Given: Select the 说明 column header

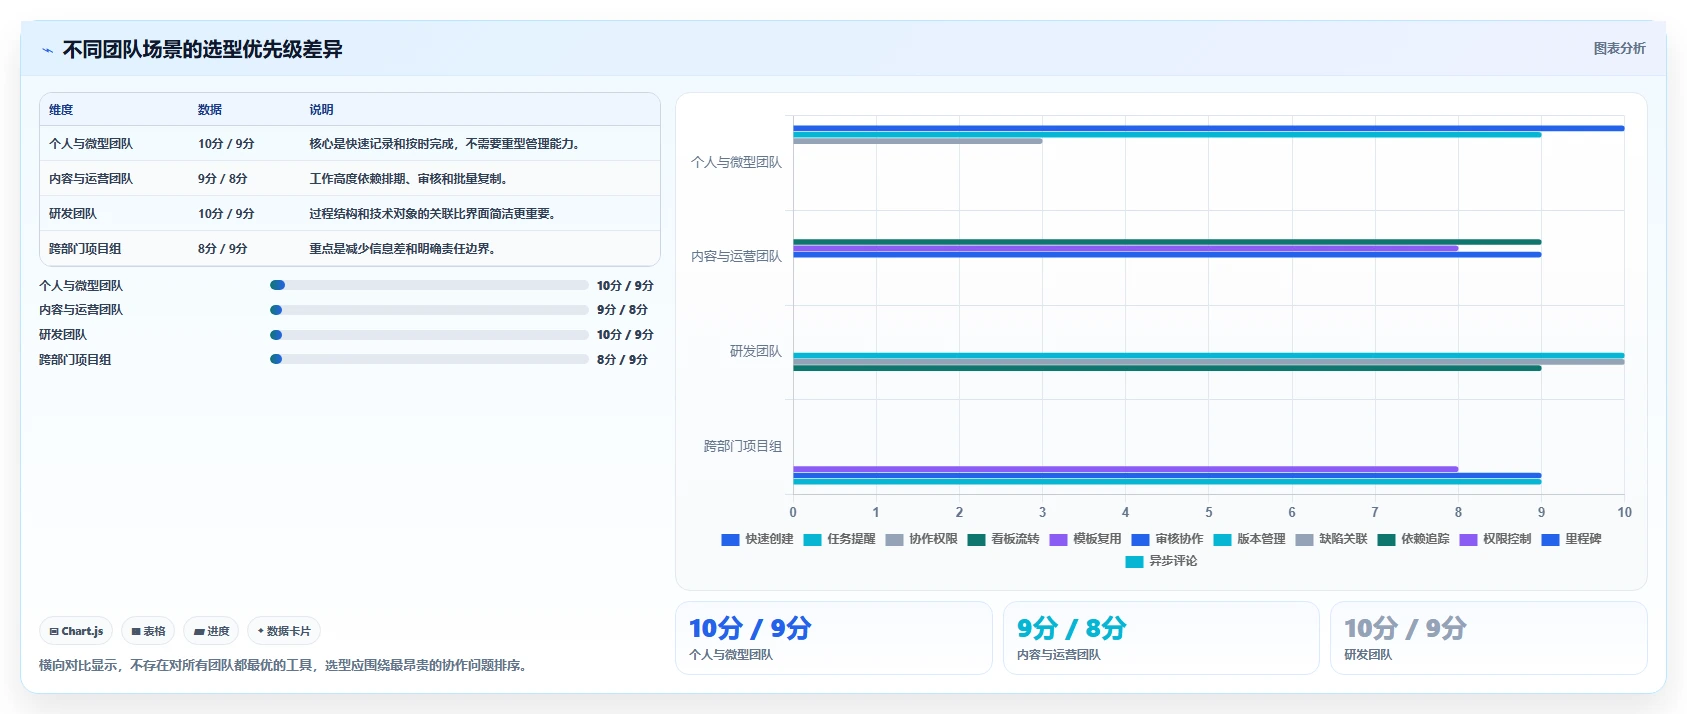Looking at the screenshot, I should click(321, 110).
